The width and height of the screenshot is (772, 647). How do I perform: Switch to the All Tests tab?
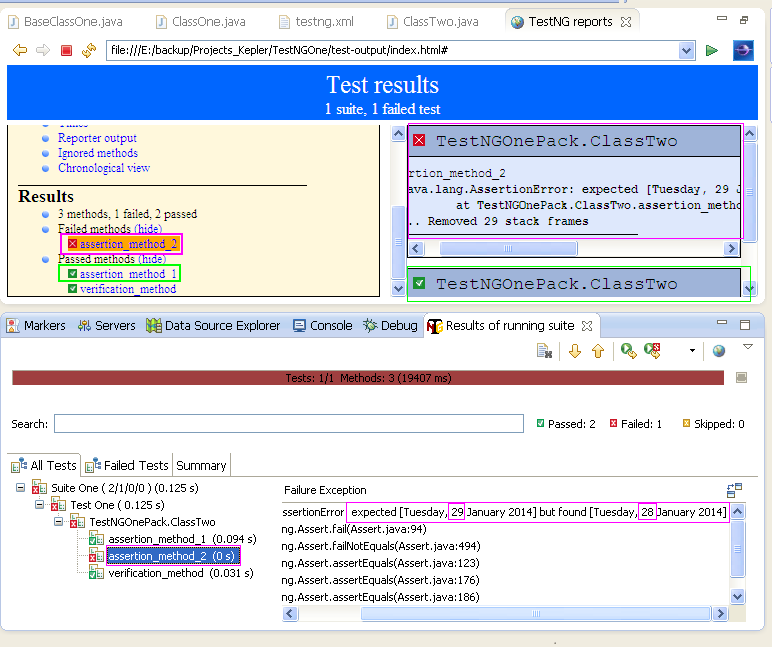44,465
